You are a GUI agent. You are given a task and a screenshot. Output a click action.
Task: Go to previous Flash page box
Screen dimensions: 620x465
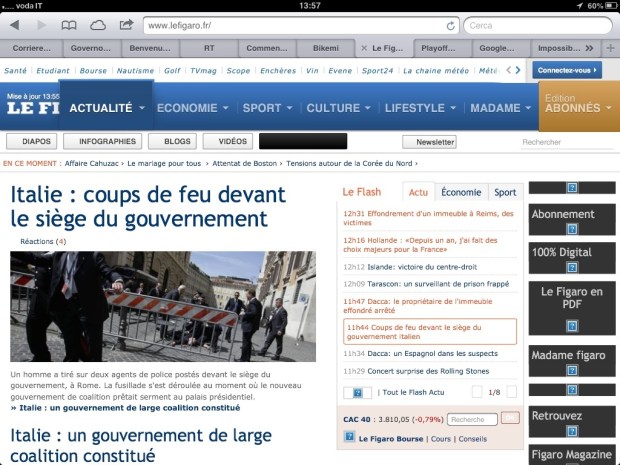click(477, 392)
